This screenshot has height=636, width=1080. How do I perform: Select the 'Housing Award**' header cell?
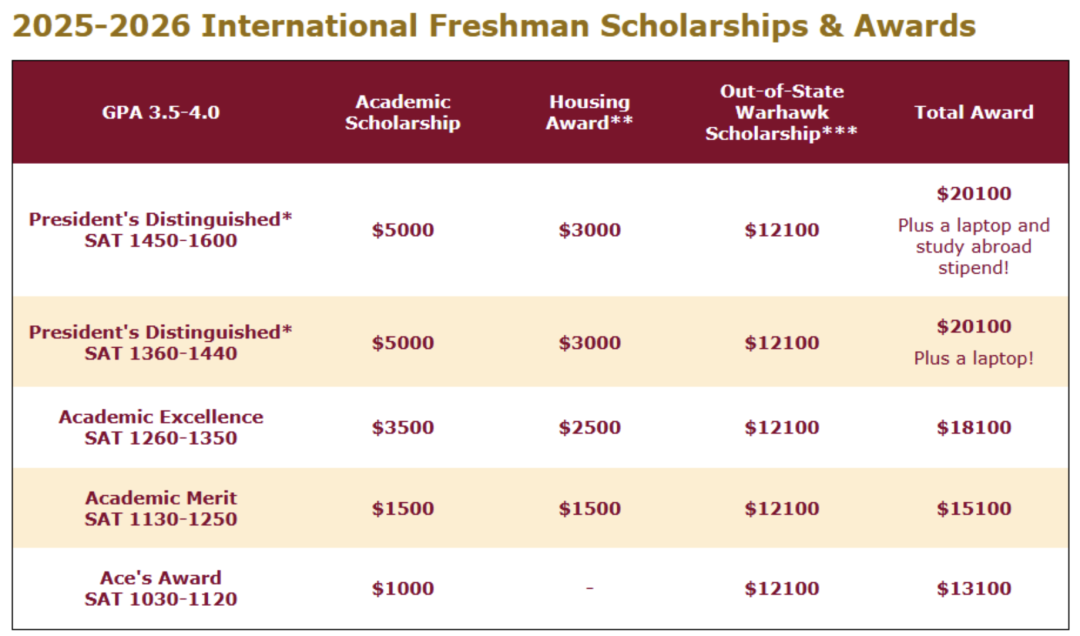590,112
